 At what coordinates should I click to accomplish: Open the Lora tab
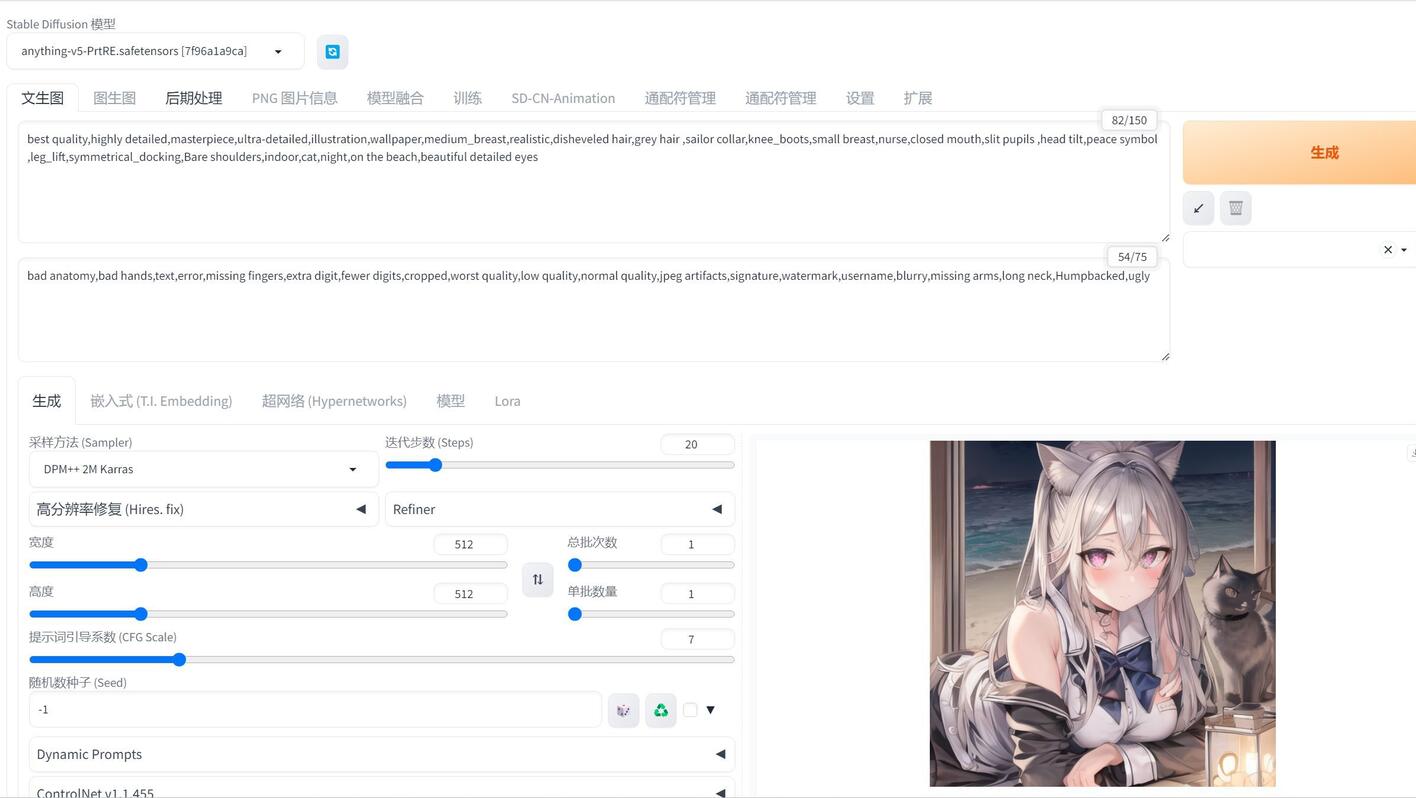[x=507, y=401]
